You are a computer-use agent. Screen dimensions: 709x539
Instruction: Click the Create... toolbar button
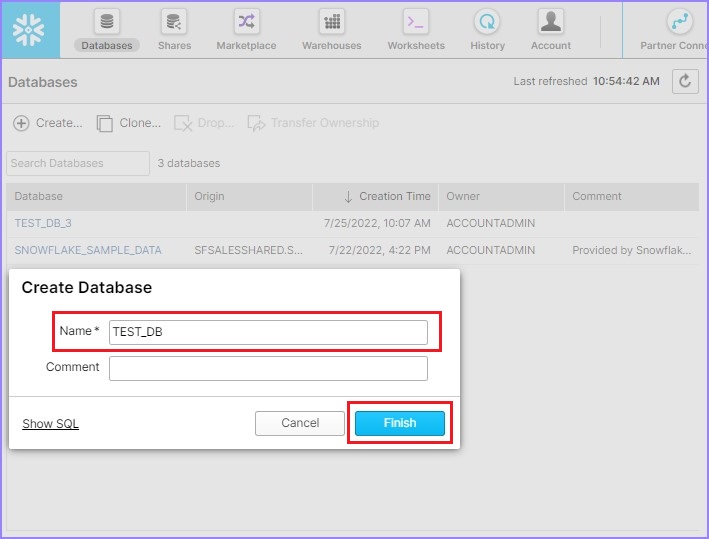[x=47, y=123]
